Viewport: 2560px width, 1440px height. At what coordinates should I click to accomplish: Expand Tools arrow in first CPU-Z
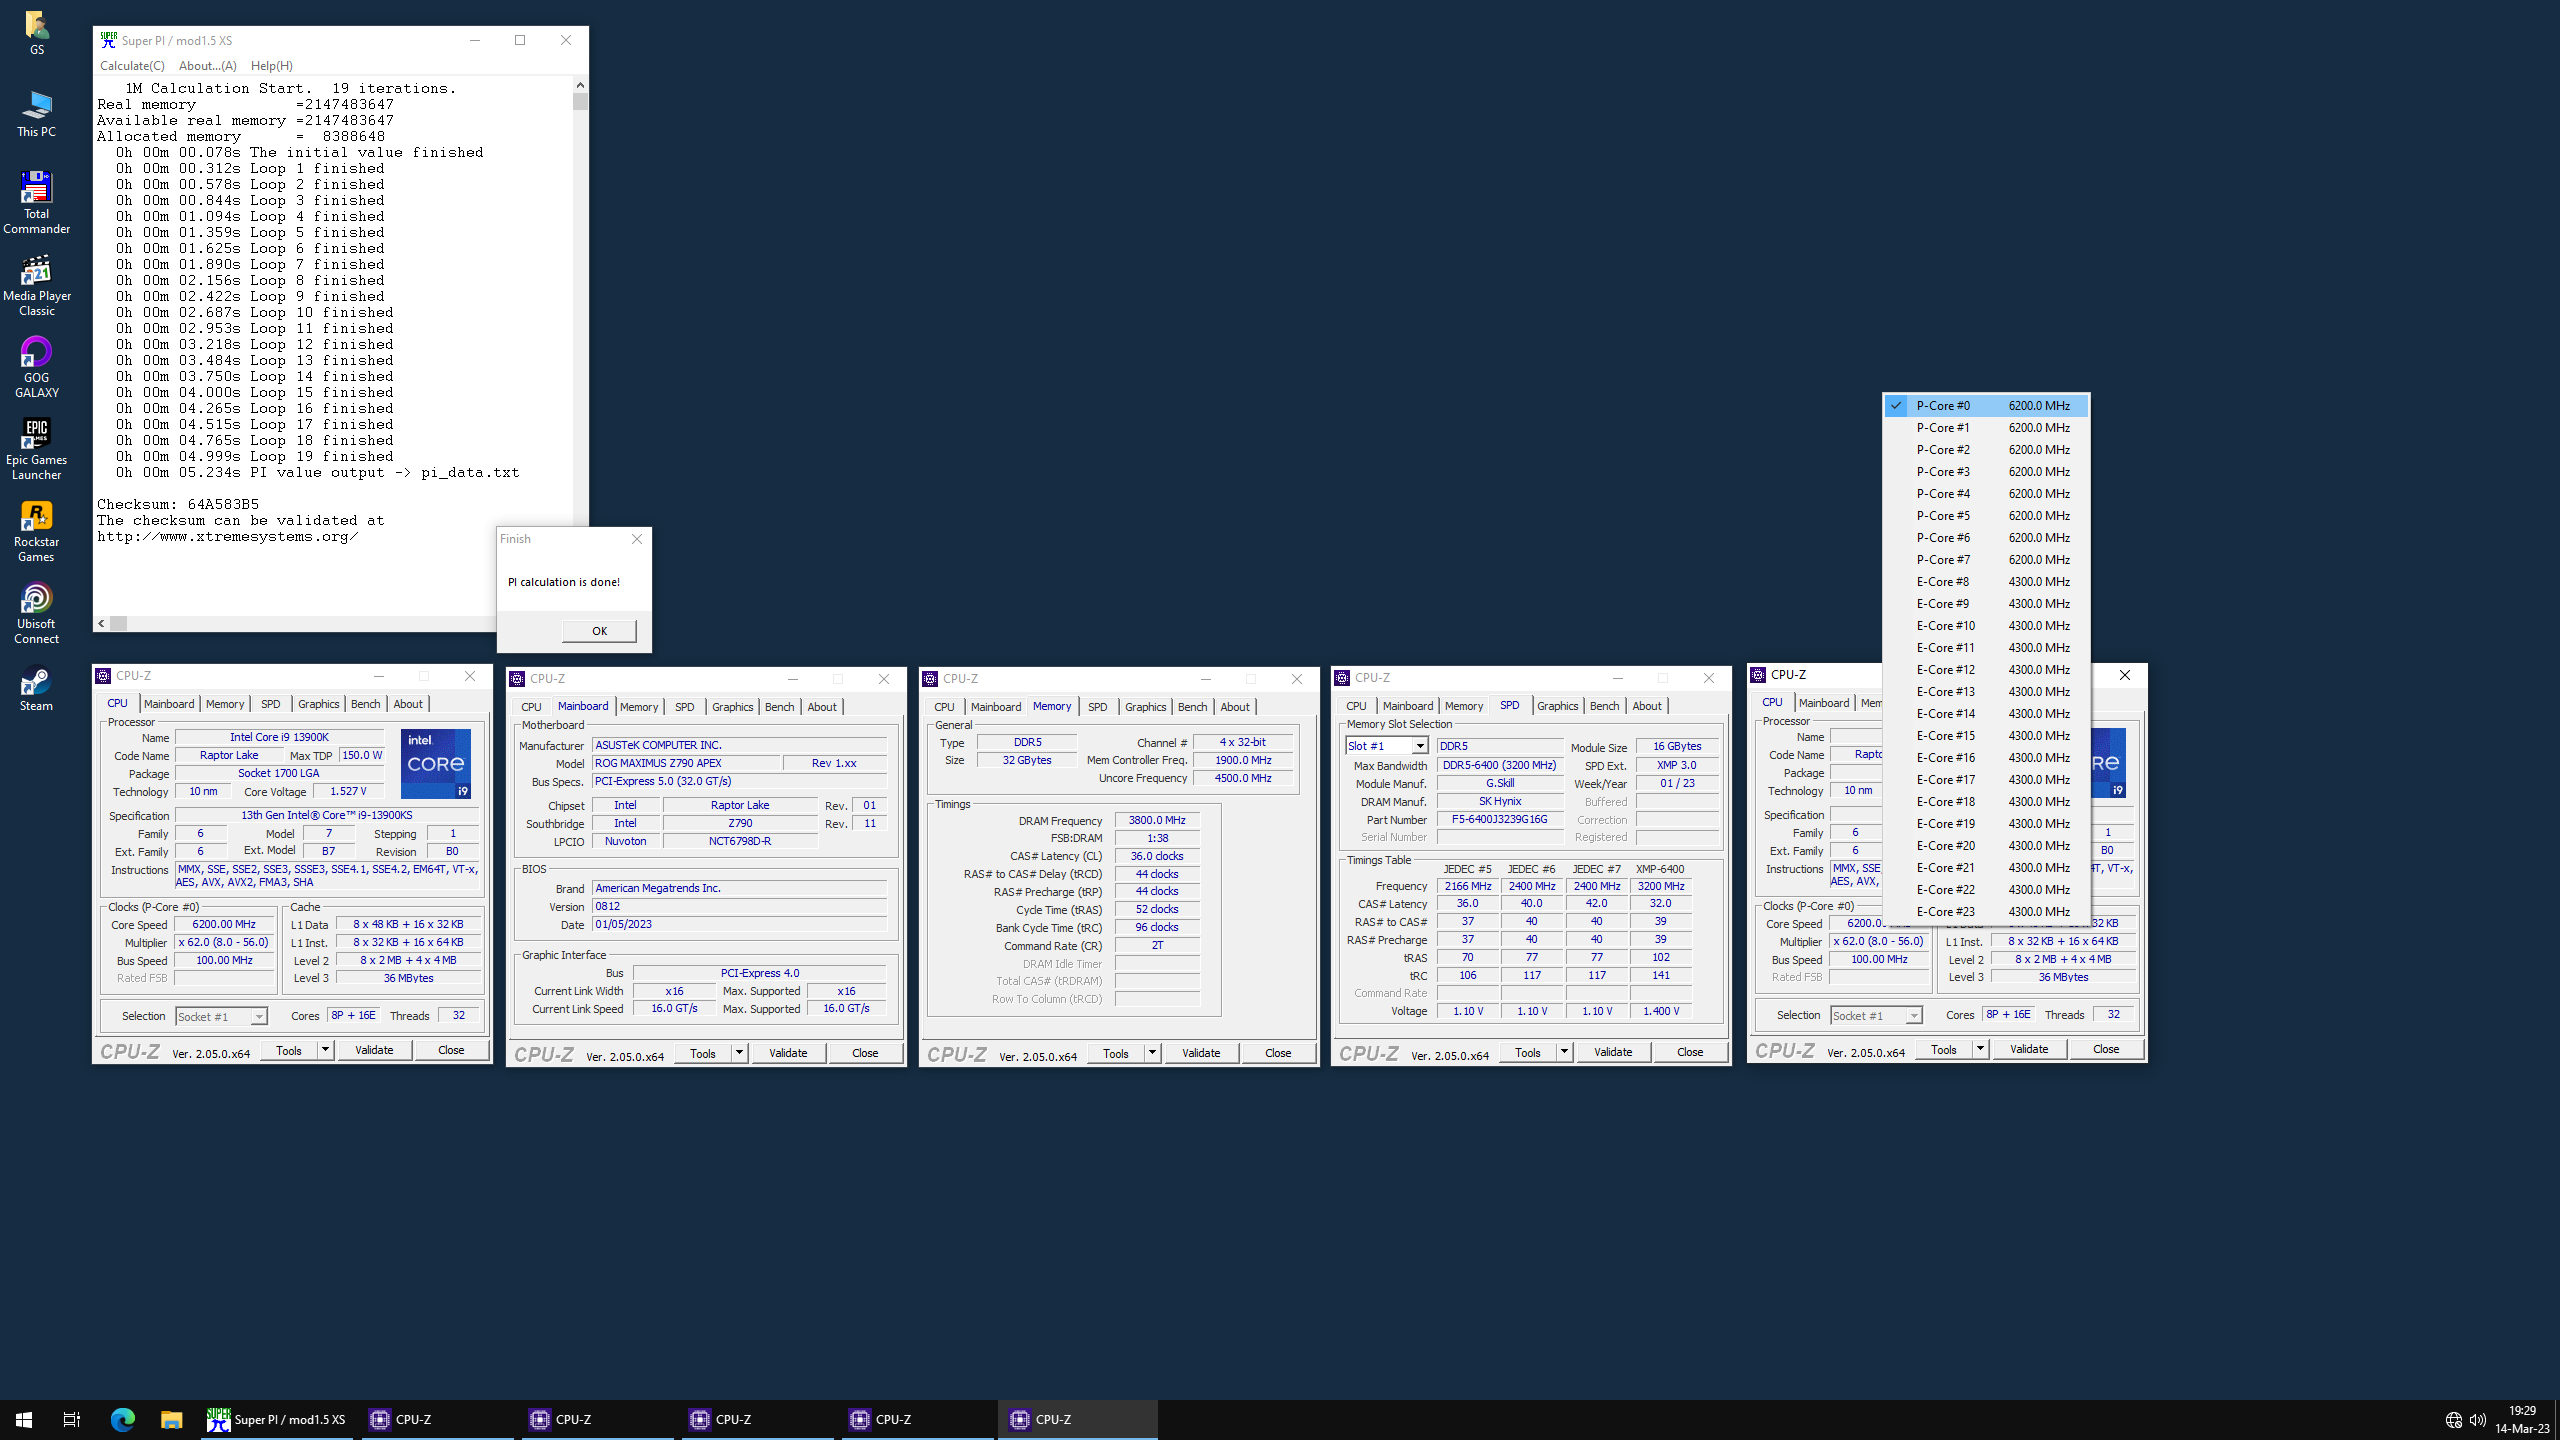click(x=325, y=1050)
